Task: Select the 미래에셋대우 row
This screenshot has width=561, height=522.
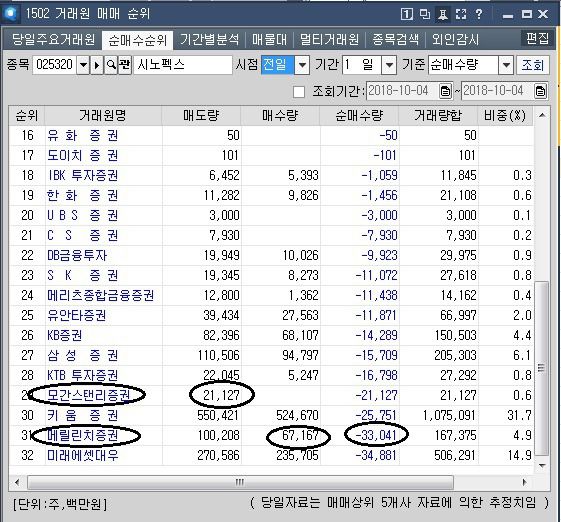Action: (x=271, y=456)
